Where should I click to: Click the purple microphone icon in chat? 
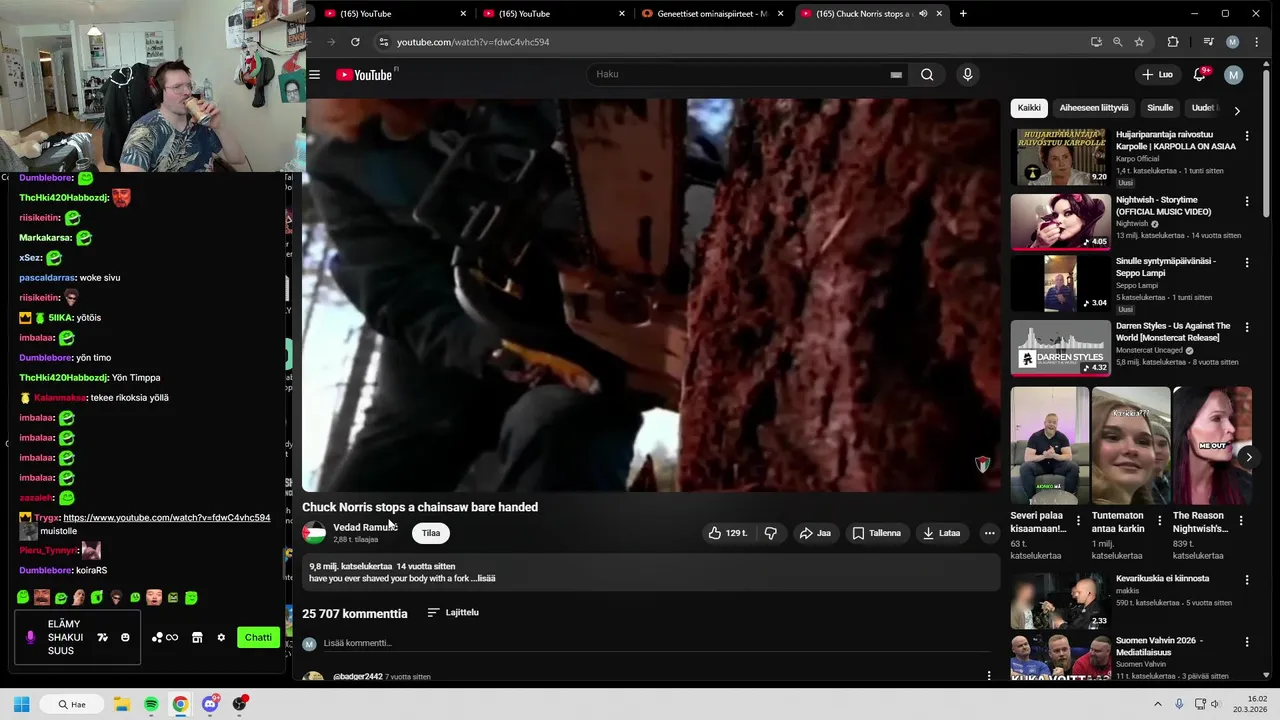(x=30, y=637)
